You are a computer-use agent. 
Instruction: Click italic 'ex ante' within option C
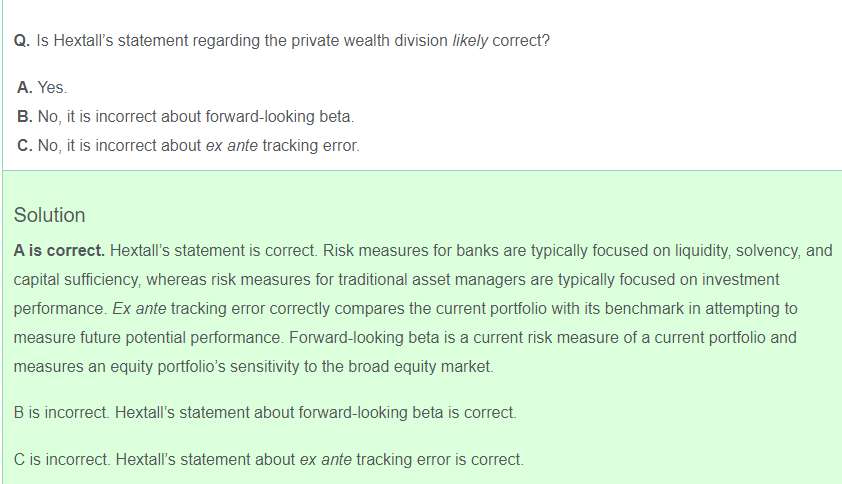tap(231, 146)
